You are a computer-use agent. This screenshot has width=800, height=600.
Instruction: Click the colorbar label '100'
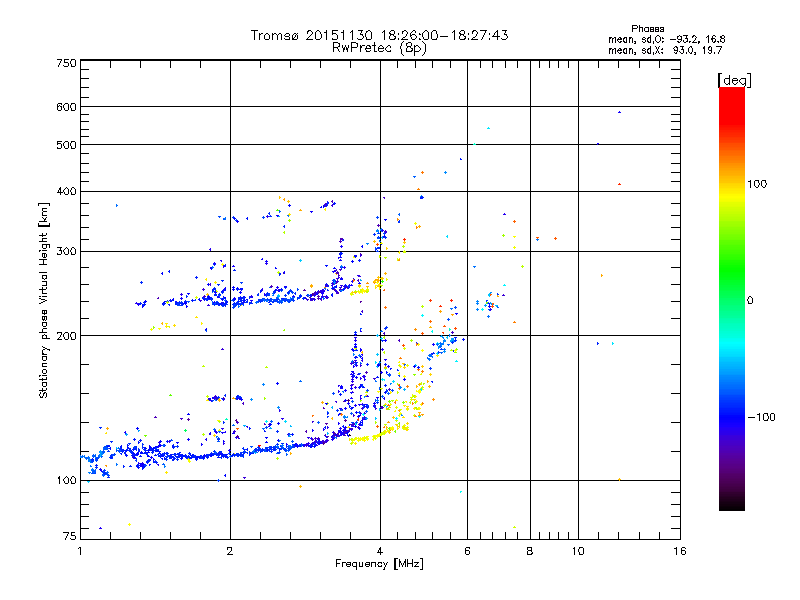pos(757,184)
